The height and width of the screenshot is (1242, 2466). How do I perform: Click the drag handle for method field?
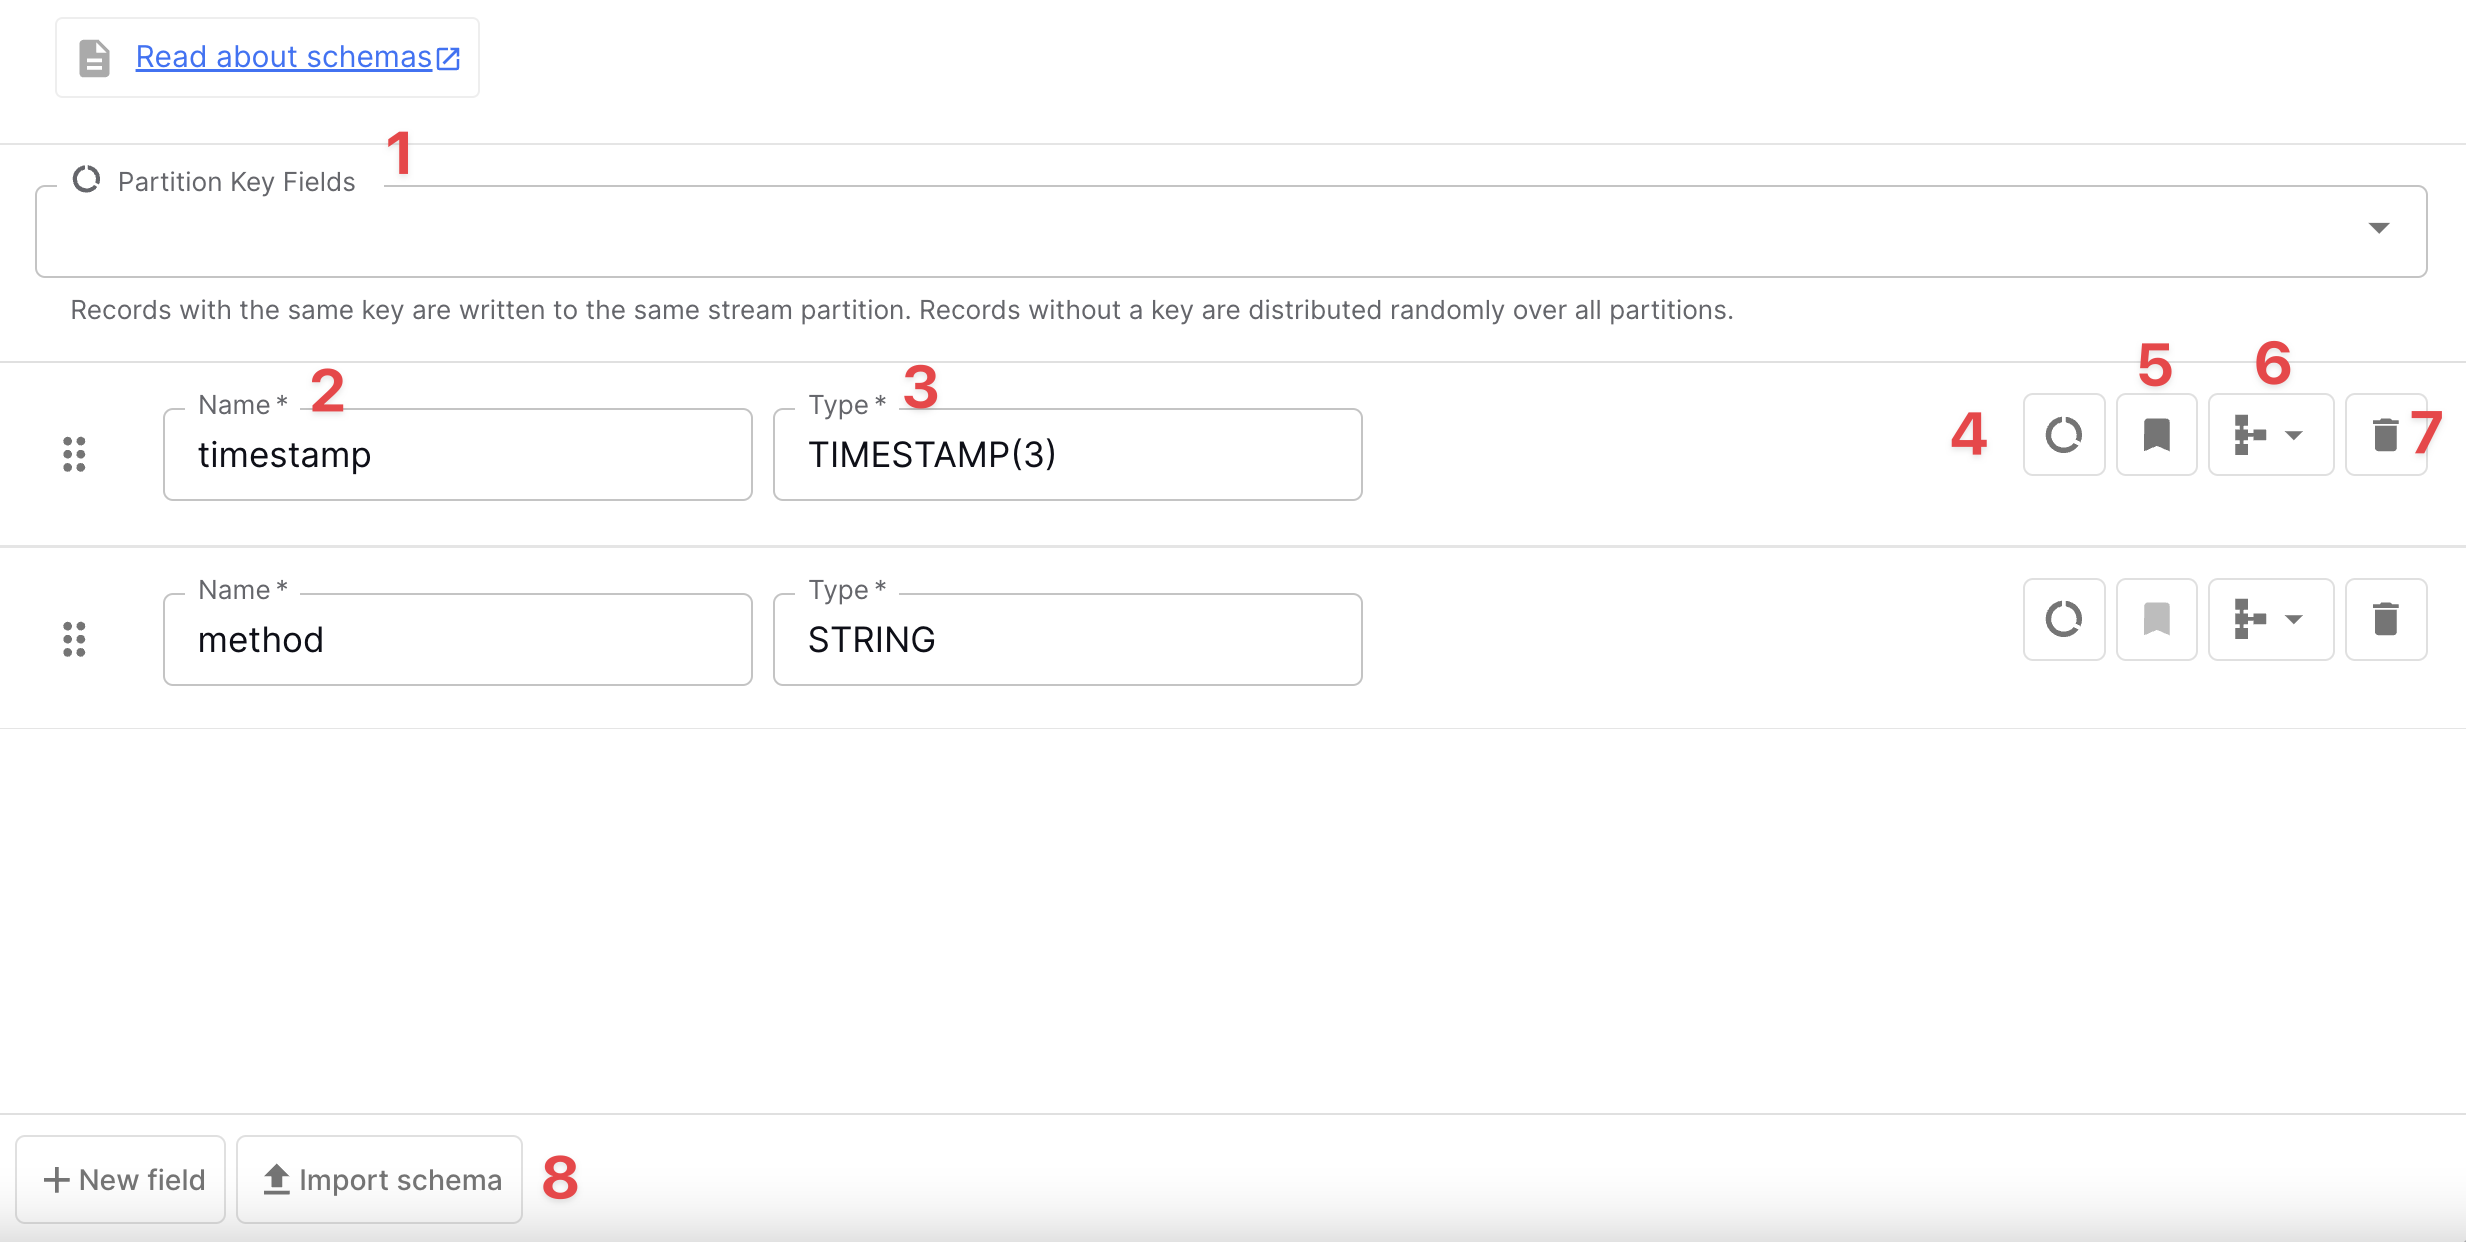point(74,638)
